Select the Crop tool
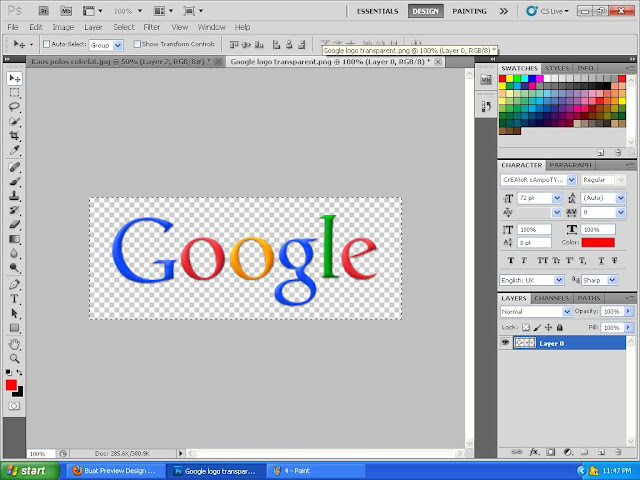The width and height of the screenshot is (640, 480). pos(14,136)
